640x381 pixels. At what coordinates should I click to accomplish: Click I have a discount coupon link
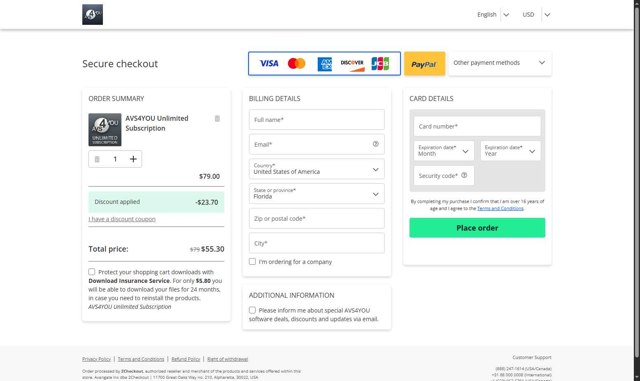click(122, 219)
